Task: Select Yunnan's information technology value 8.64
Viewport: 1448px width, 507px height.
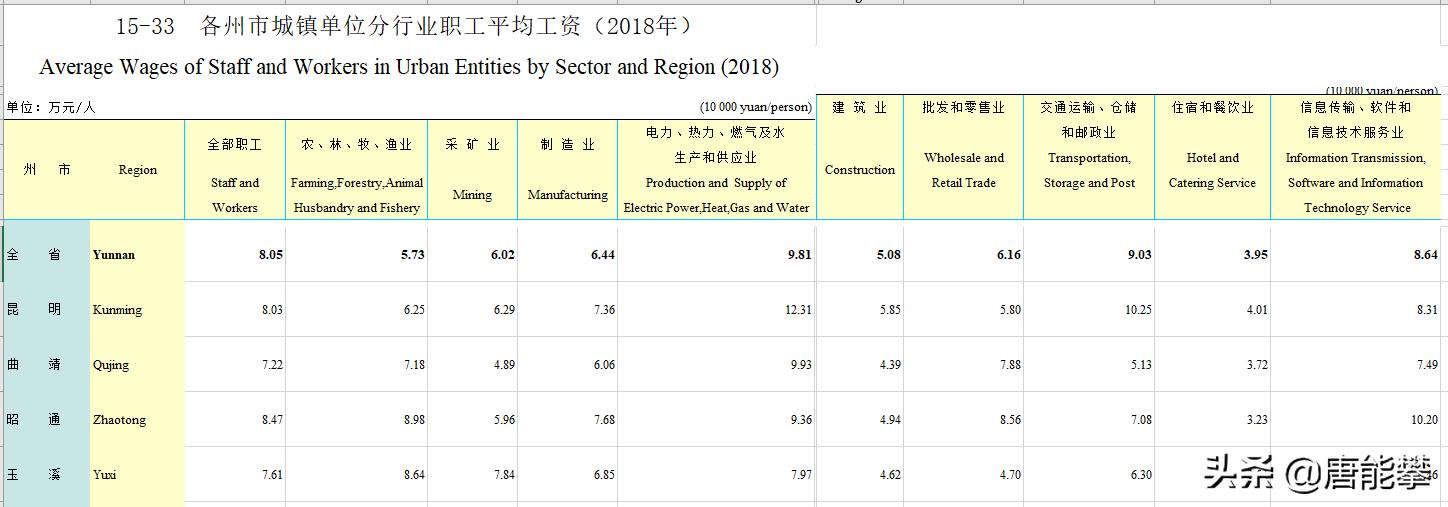Action: (x=1426, y=254)
